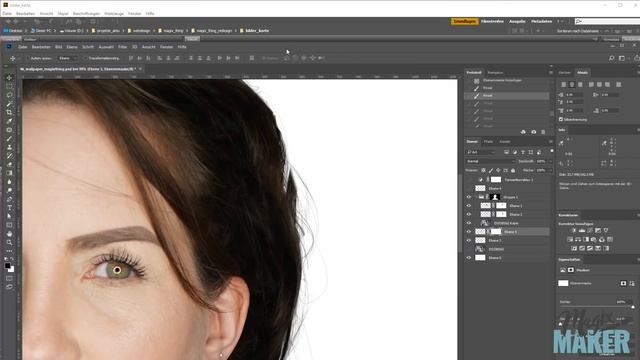Toggle visibility of Ebene 1 layer
Screen dimensions: 640x360
[x=469, y=206]
